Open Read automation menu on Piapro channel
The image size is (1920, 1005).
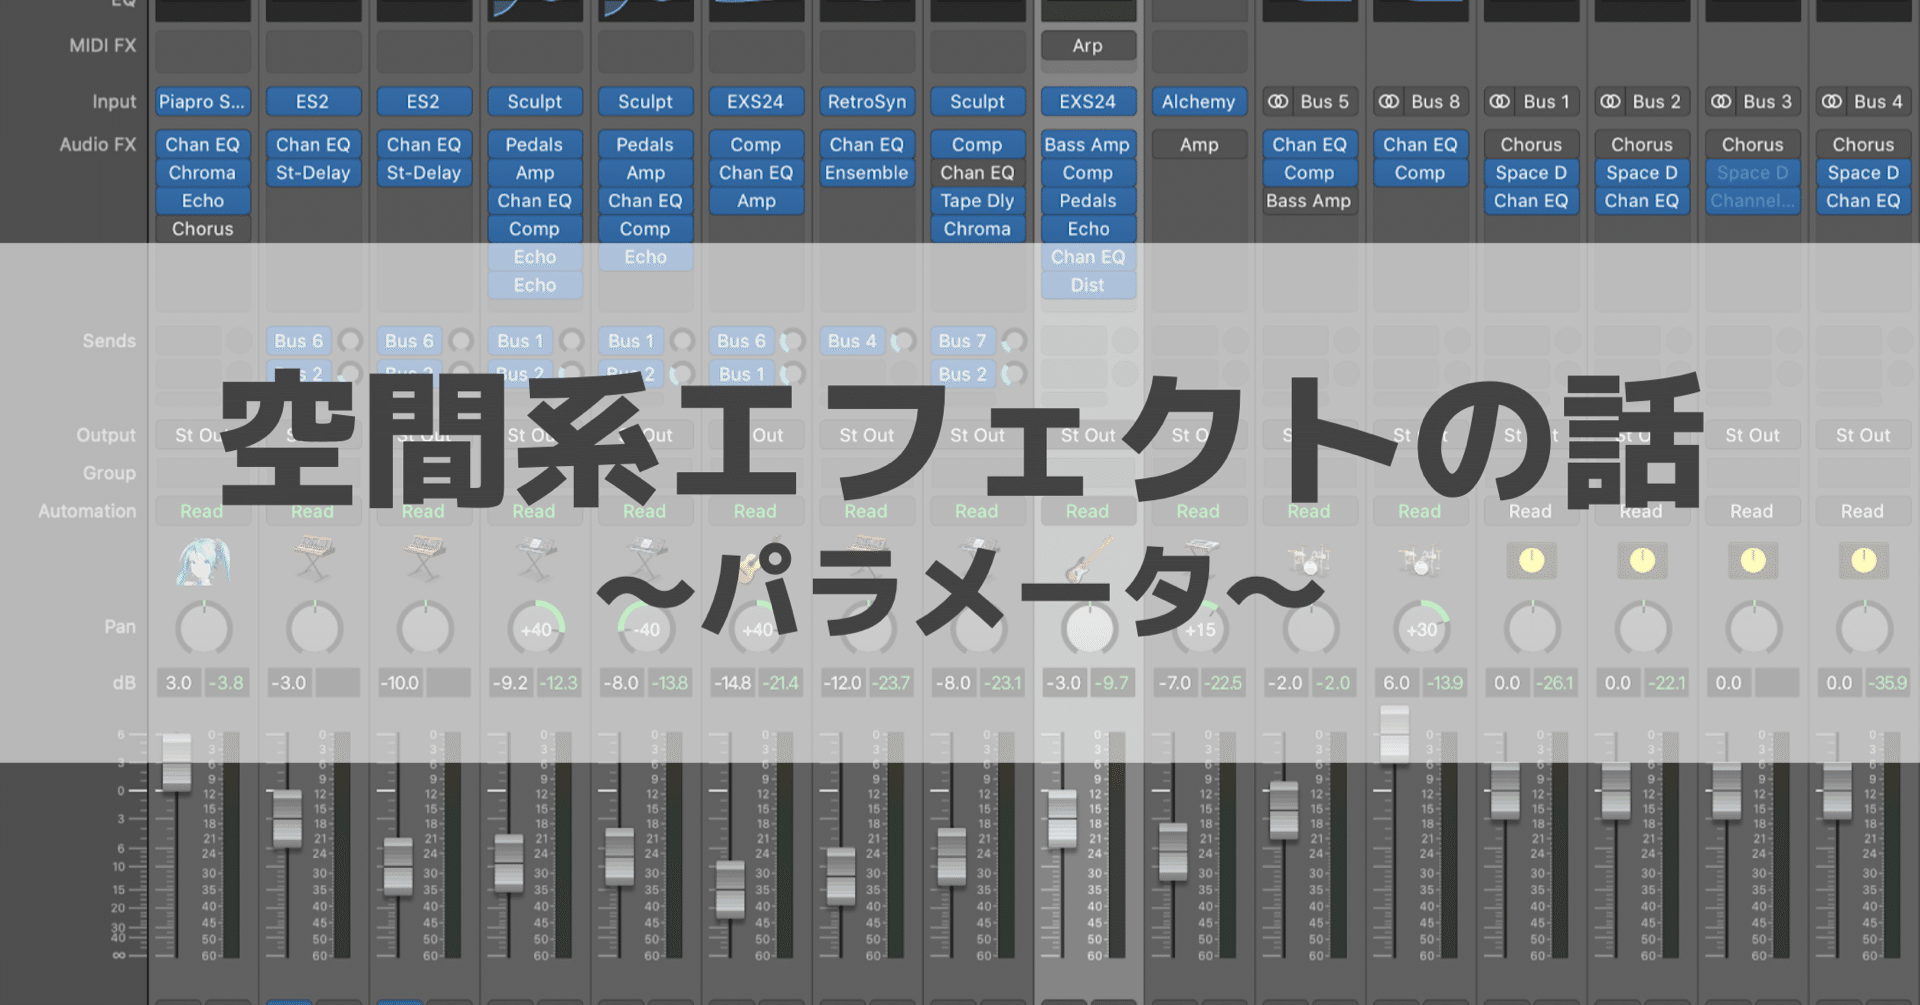pos(202,511)
